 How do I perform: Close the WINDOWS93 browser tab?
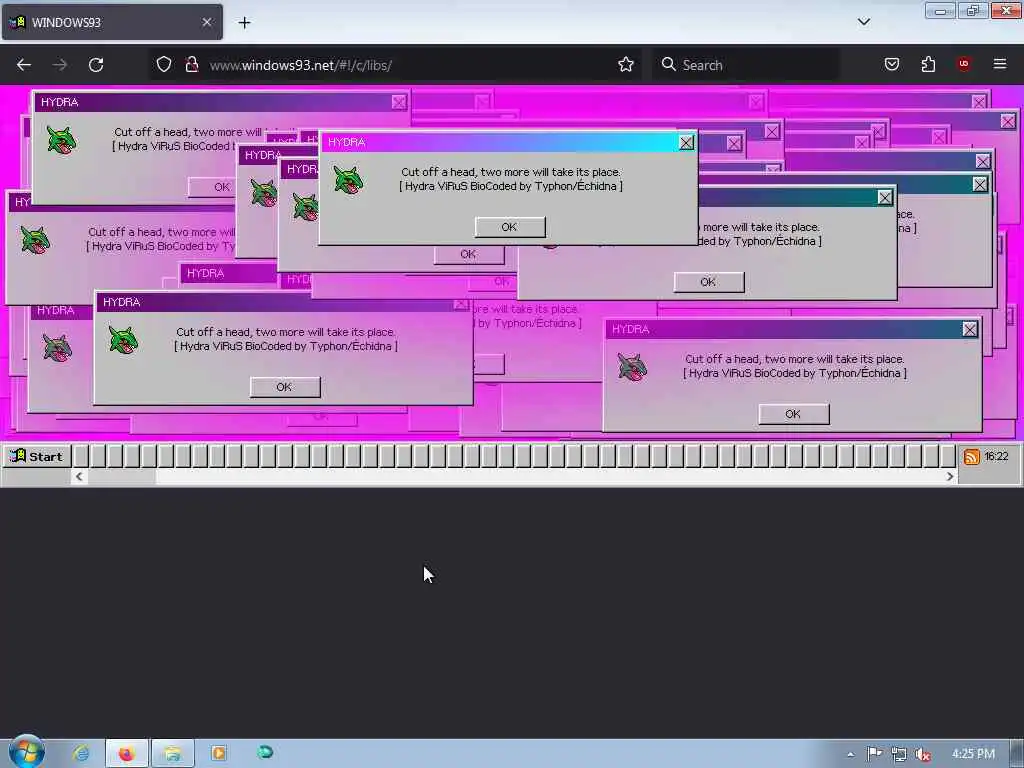pos(206,22)
